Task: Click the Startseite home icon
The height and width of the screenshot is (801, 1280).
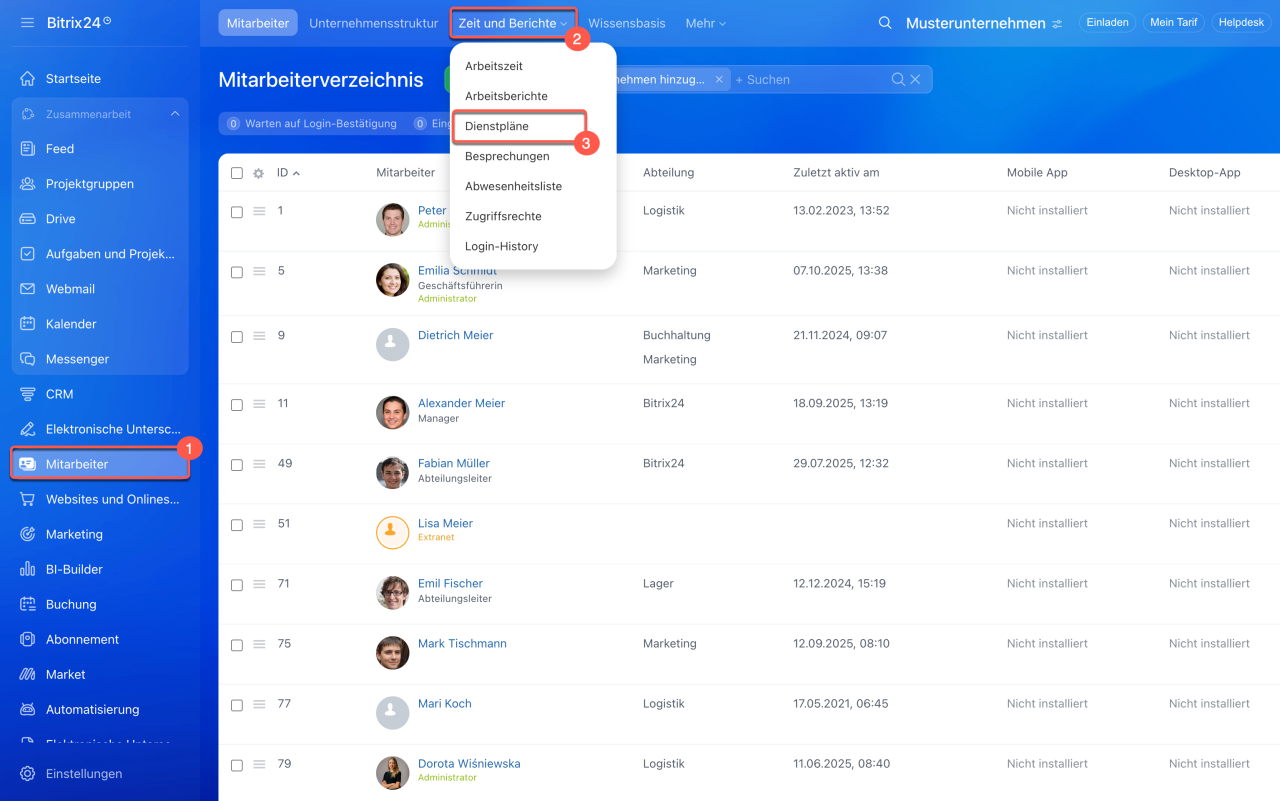Action: (x=28, y=79)
